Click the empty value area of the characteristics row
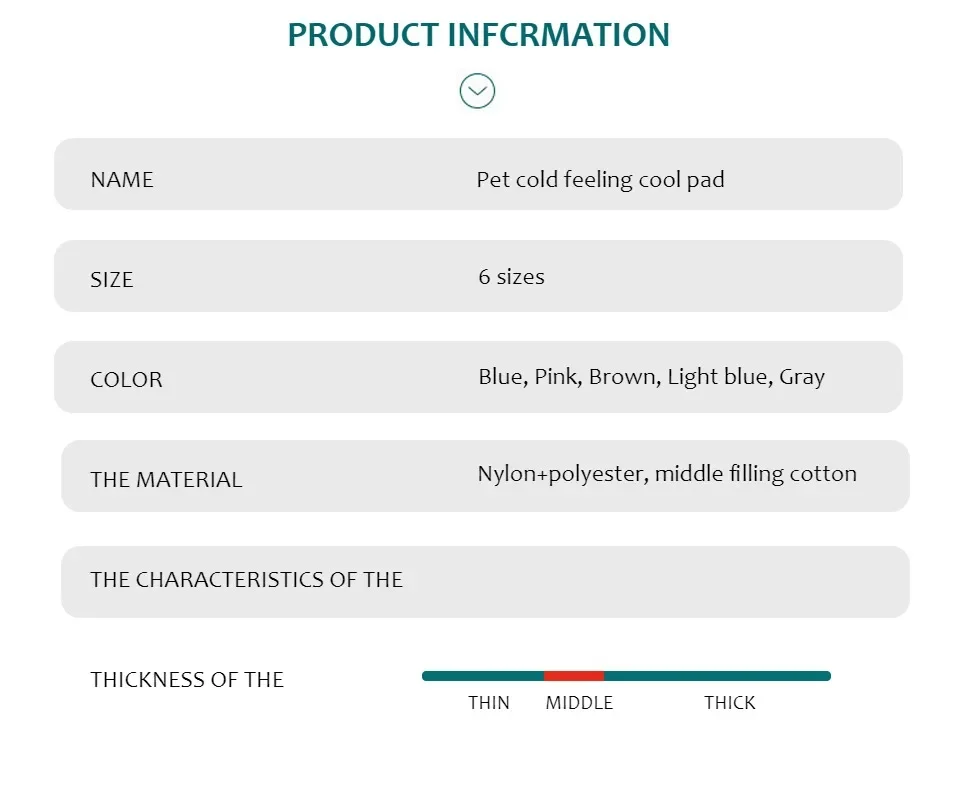958x787 pixels. [660, 581]
